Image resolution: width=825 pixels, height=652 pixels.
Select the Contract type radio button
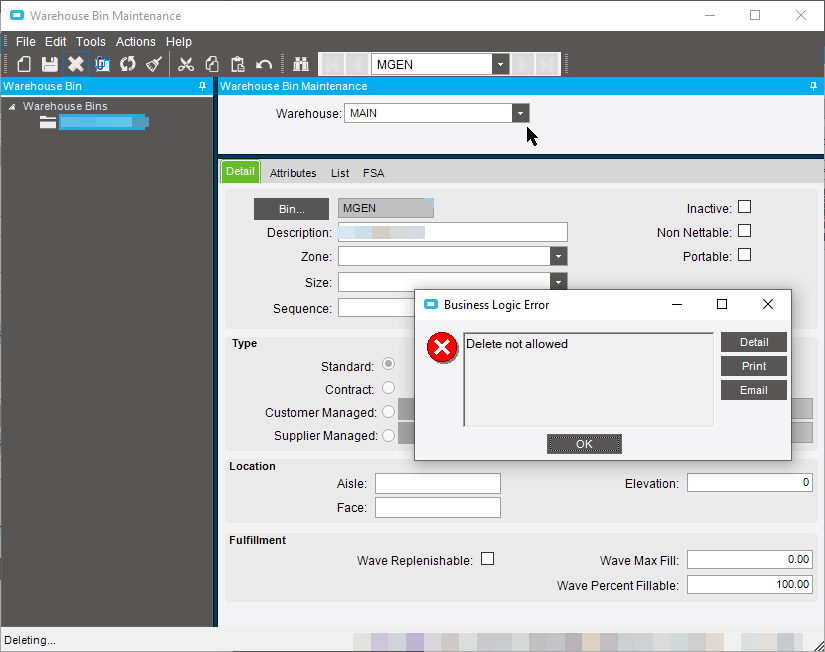388,388
